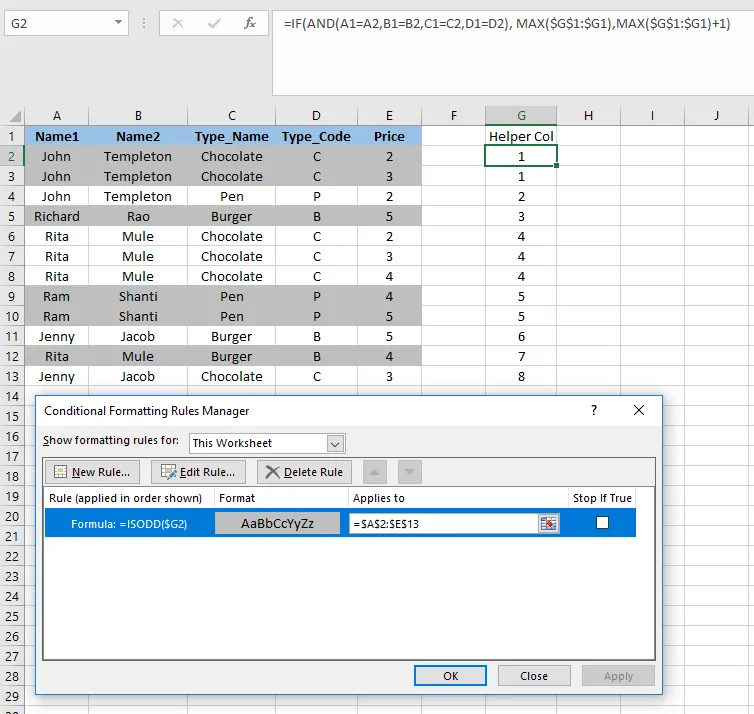754x714 pixels.
Task: Click the Edit Rule button
Action: pos(198,472)
